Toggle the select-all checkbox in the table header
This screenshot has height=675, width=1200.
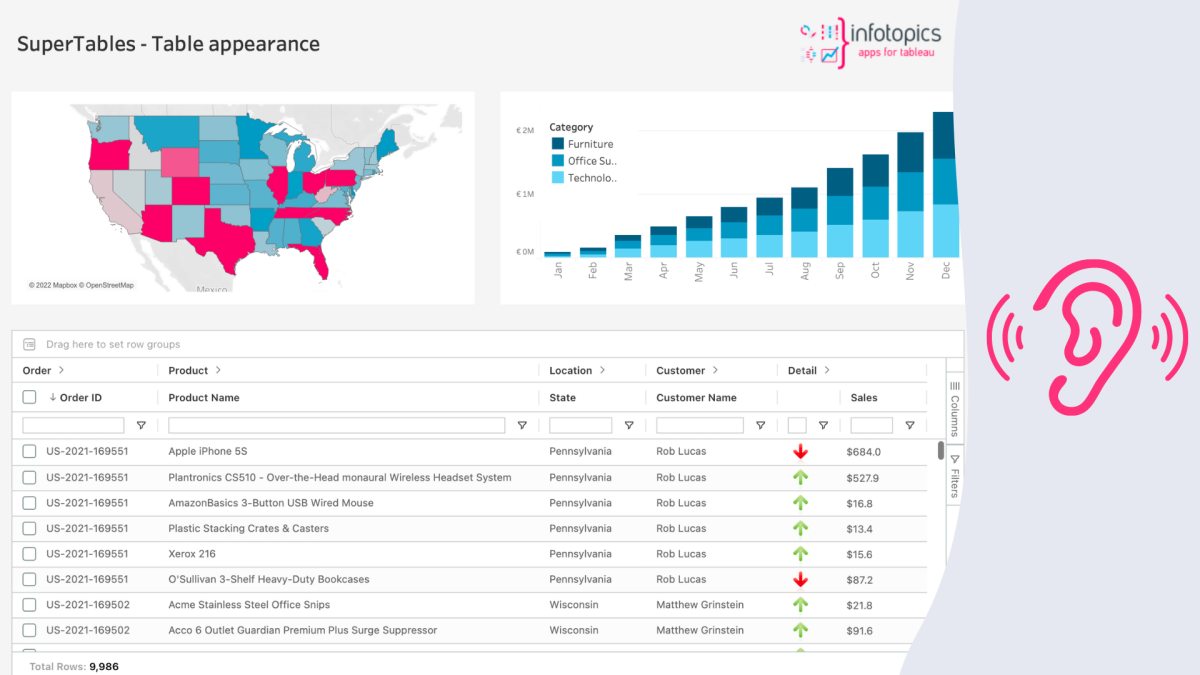(28, 397)
